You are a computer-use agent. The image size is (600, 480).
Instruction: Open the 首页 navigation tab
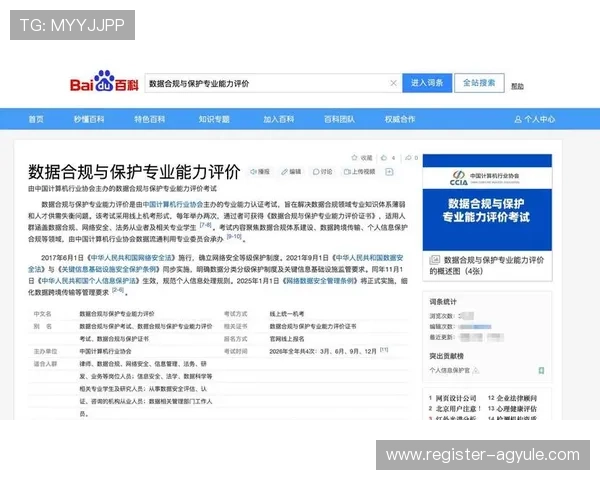click(x=36, y=119)
